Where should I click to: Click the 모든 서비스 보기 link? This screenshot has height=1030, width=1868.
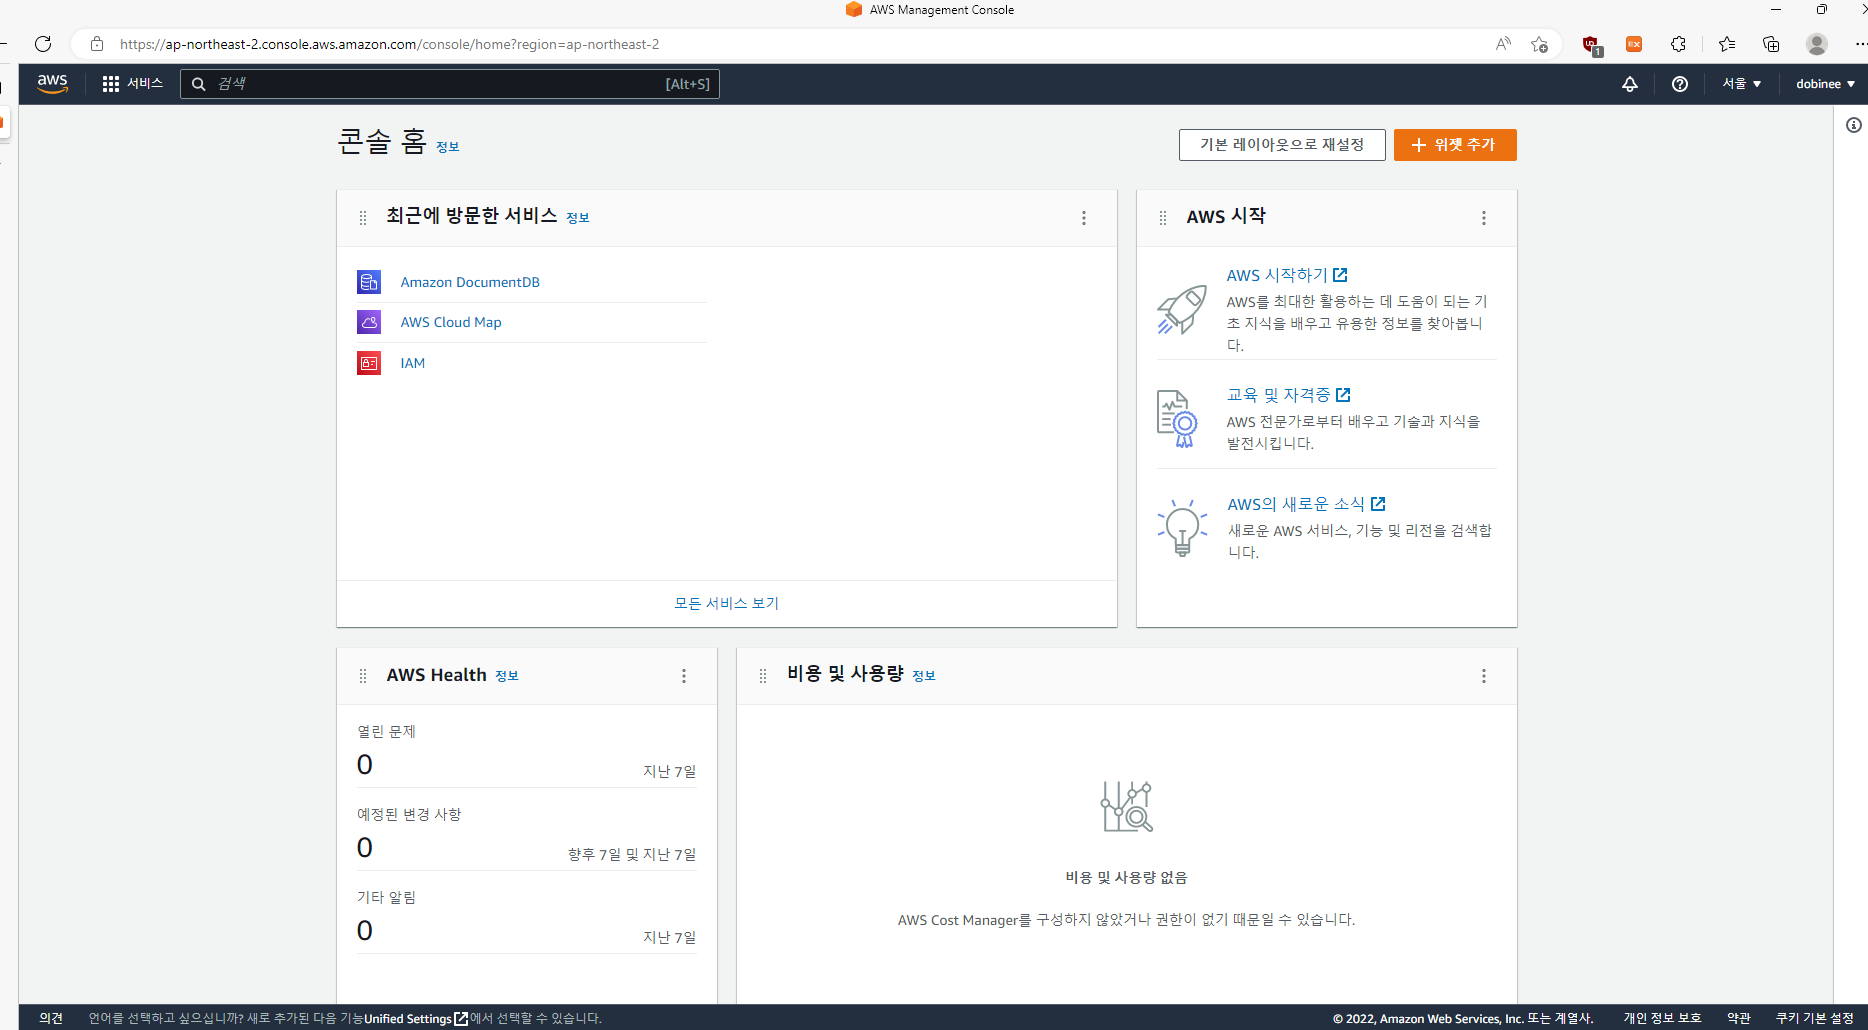727,603
